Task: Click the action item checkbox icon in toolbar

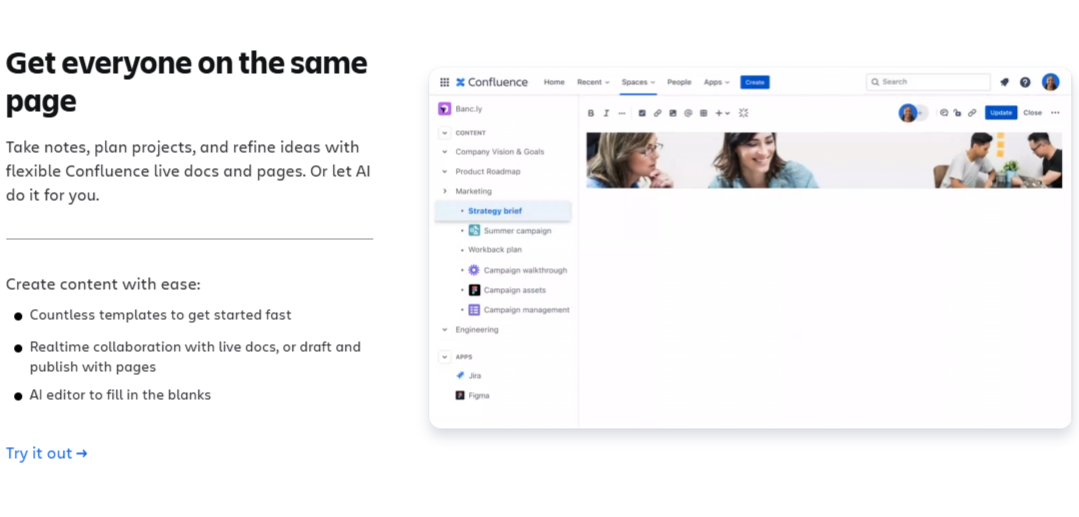Action: click(x=642, y=113)
